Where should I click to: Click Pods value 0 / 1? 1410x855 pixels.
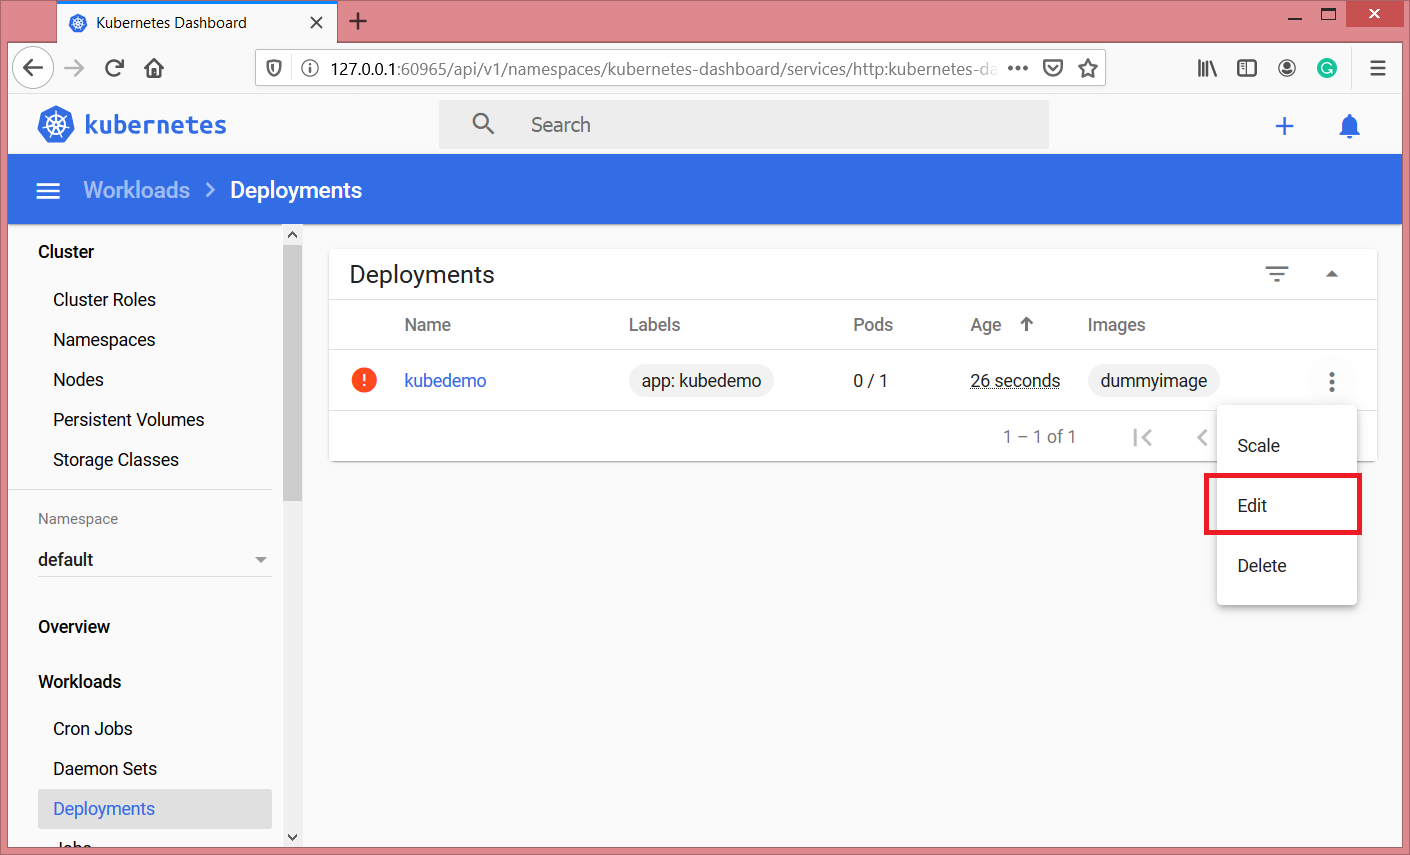click(x=870, y=381)
